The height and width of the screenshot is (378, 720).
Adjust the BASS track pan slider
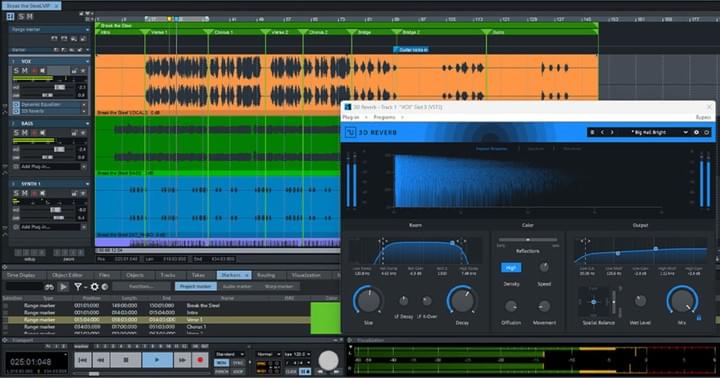point(47,157)
